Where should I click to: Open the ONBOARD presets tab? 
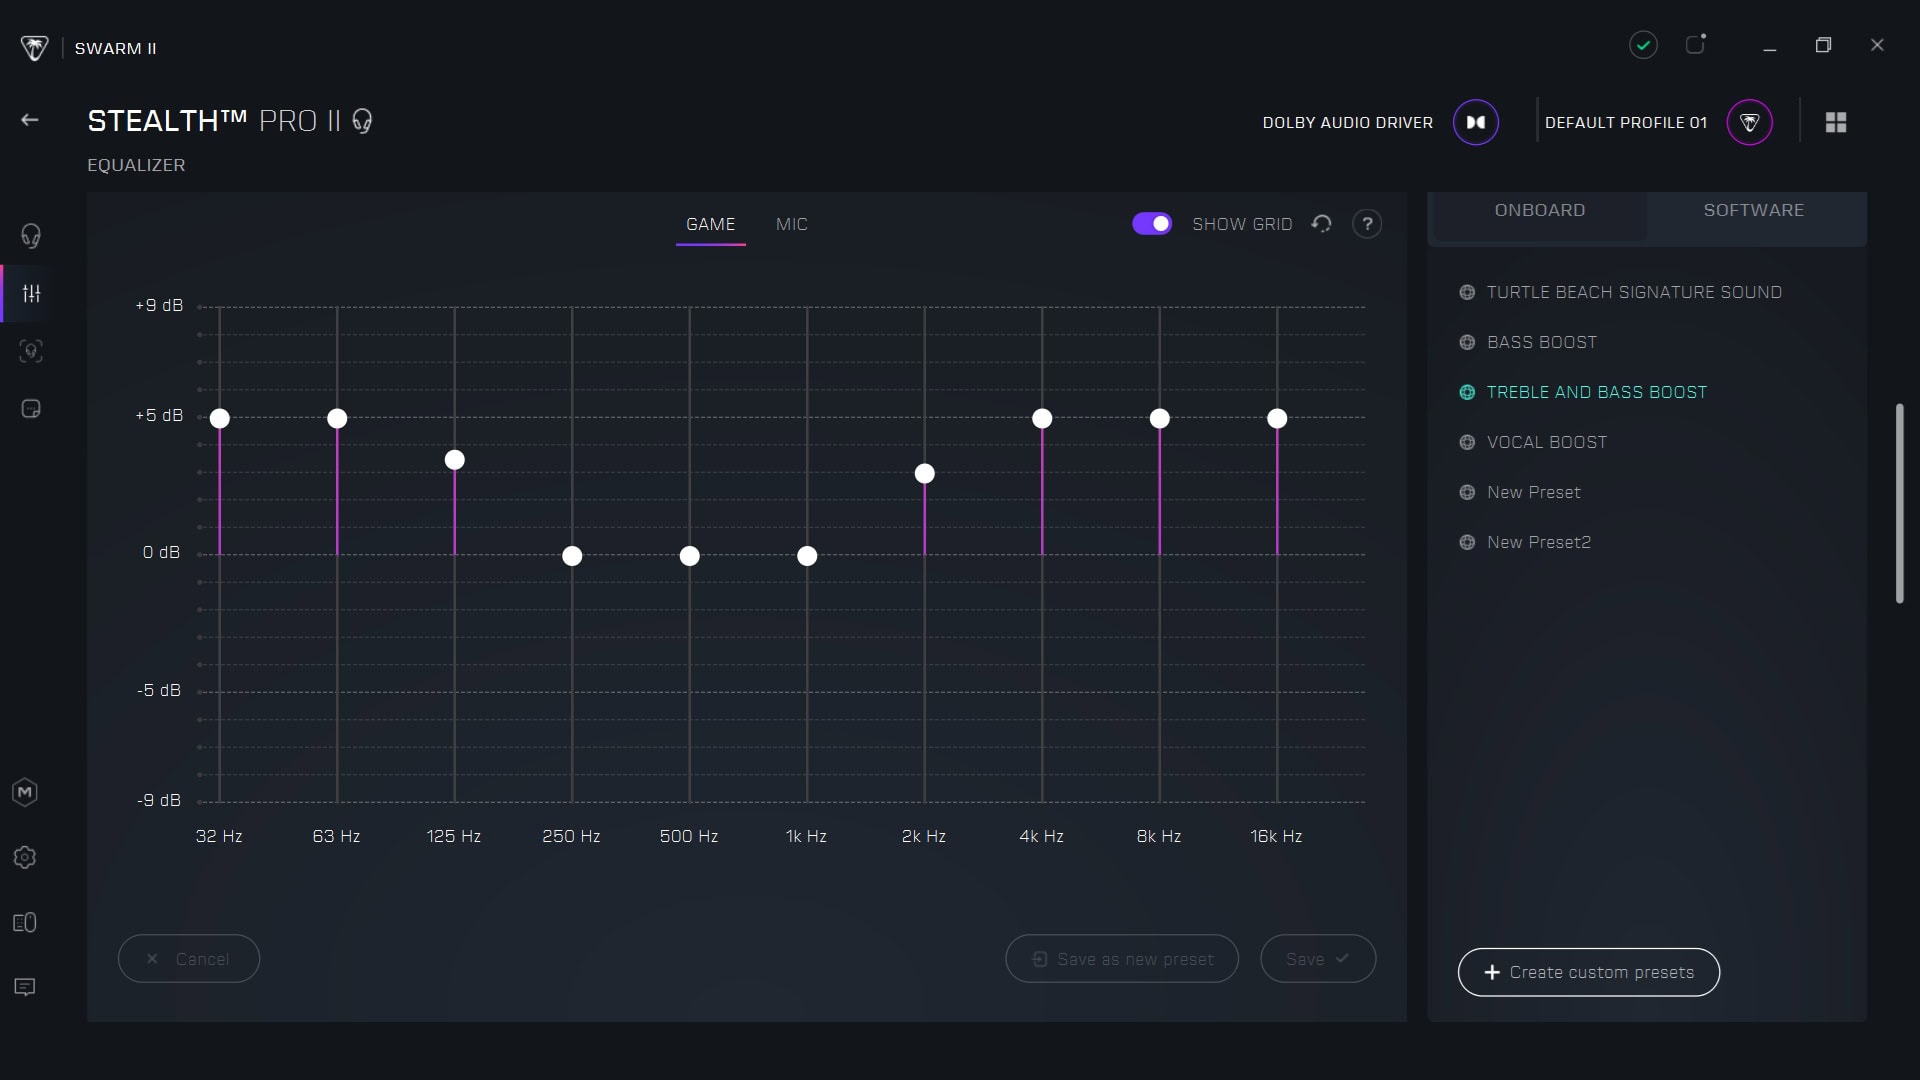(x=1540, y=211)
